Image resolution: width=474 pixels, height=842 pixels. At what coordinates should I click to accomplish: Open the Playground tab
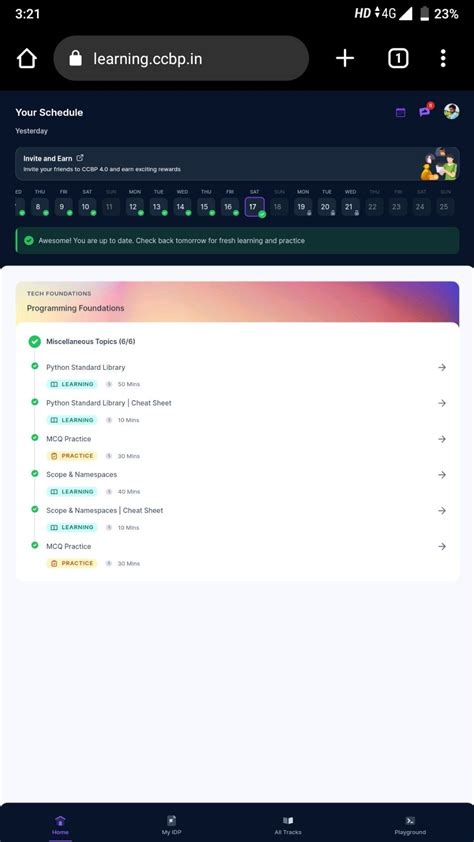tap(410, 825)
